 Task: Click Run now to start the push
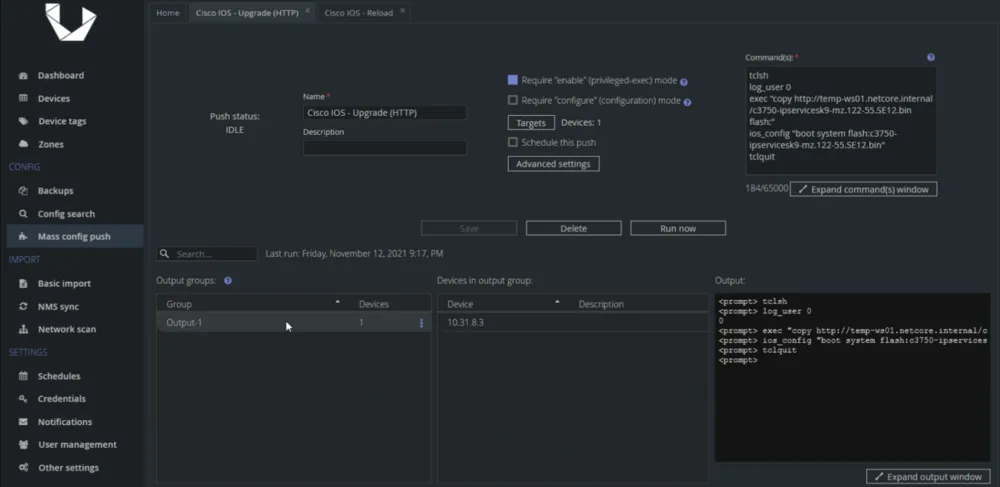point(678,228)
